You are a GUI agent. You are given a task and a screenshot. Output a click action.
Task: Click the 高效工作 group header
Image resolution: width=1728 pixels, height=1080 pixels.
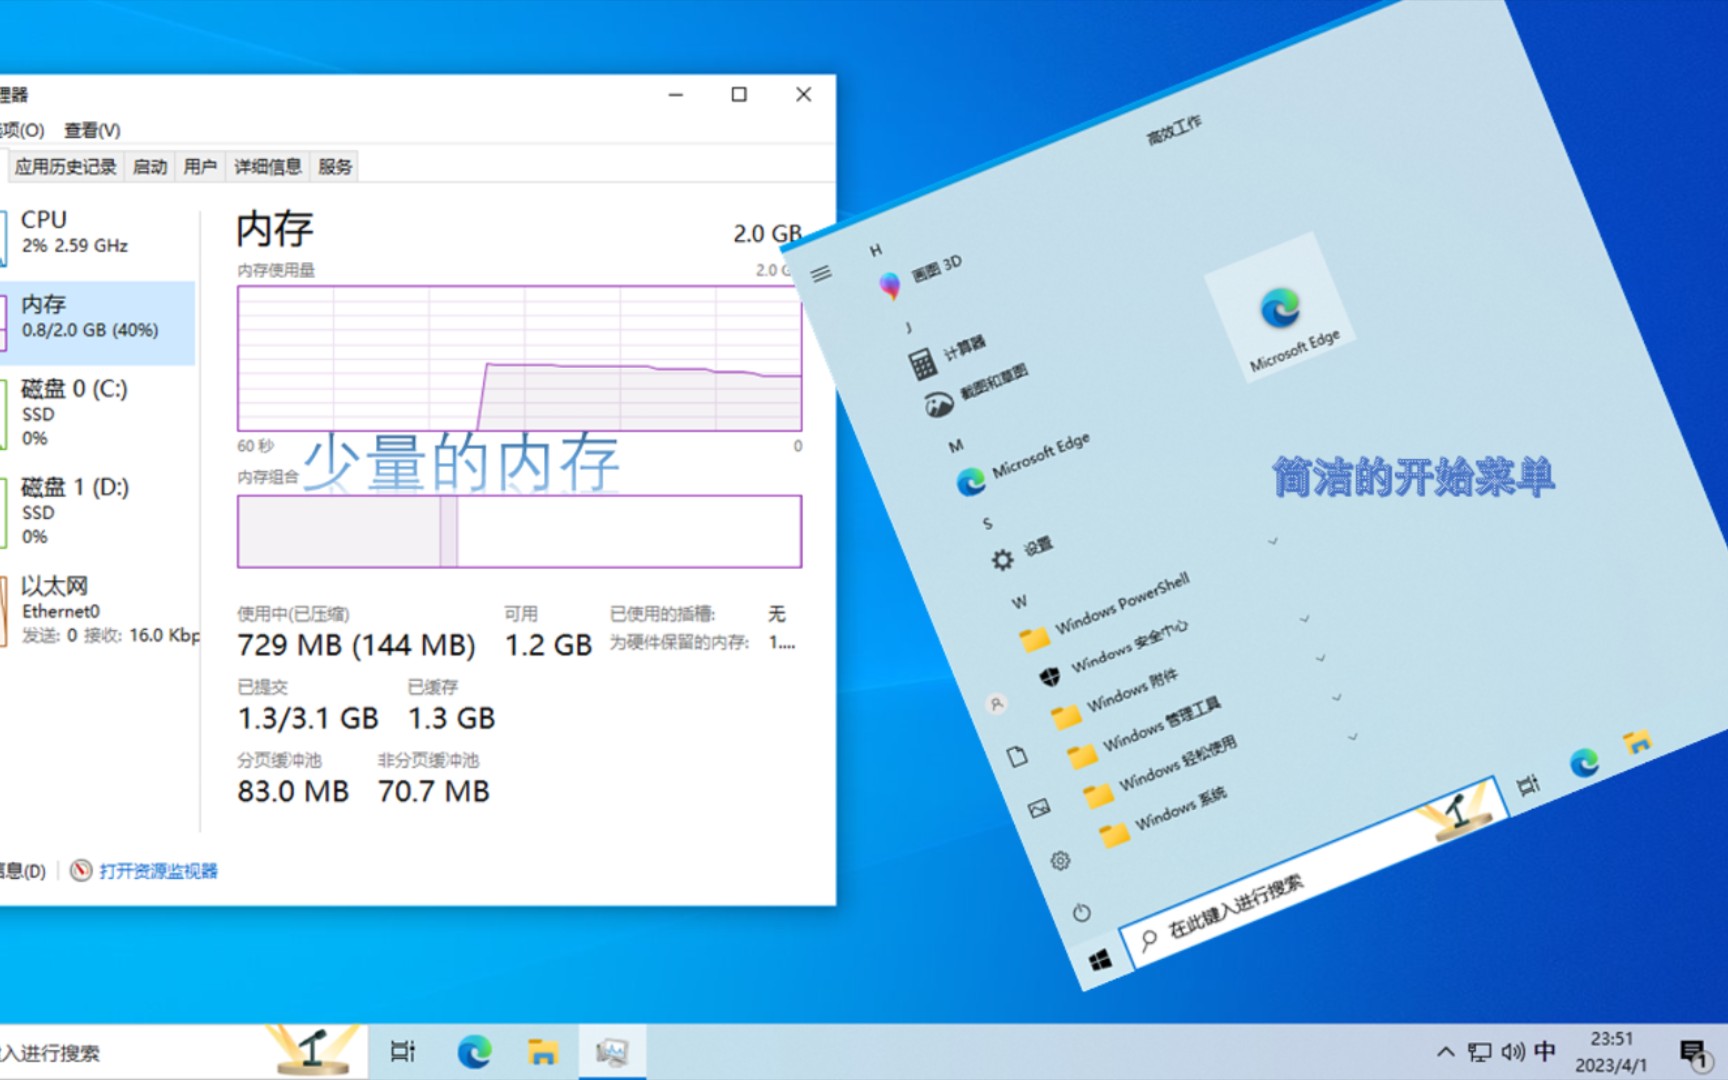coord(1174,130)
